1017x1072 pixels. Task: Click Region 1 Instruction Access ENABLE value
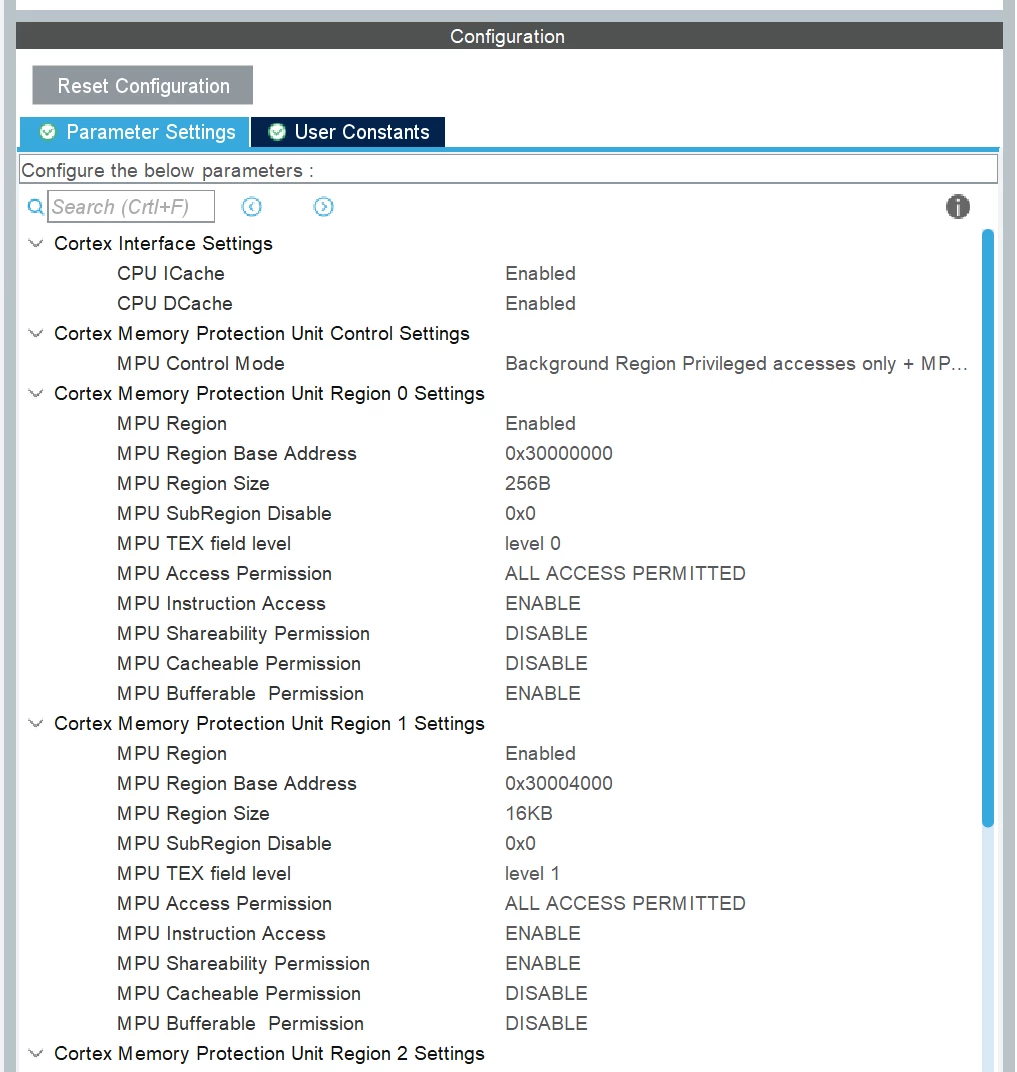click(543, 934)
